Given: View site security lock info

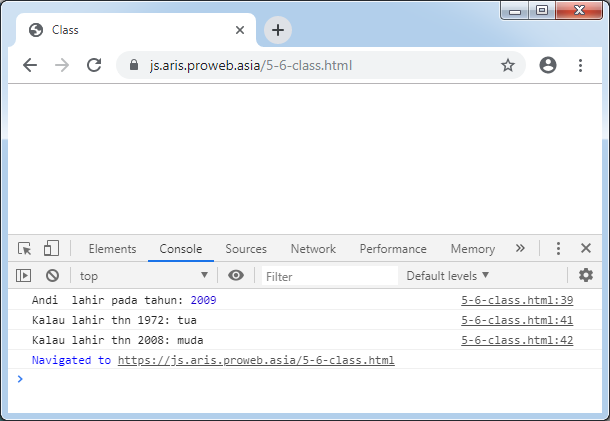Looking at the screenshot, I should 134,65.
